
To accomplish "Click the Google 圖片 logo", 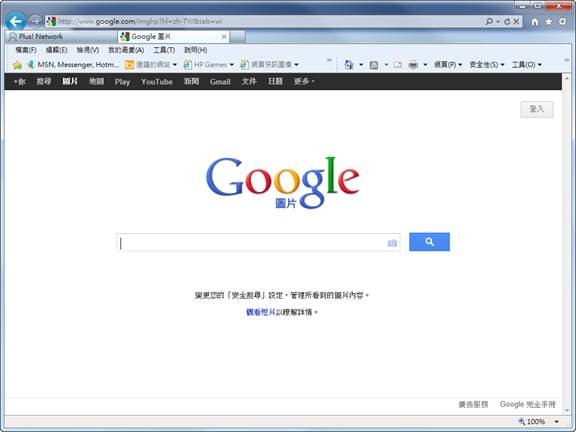I will pos(282,182).
